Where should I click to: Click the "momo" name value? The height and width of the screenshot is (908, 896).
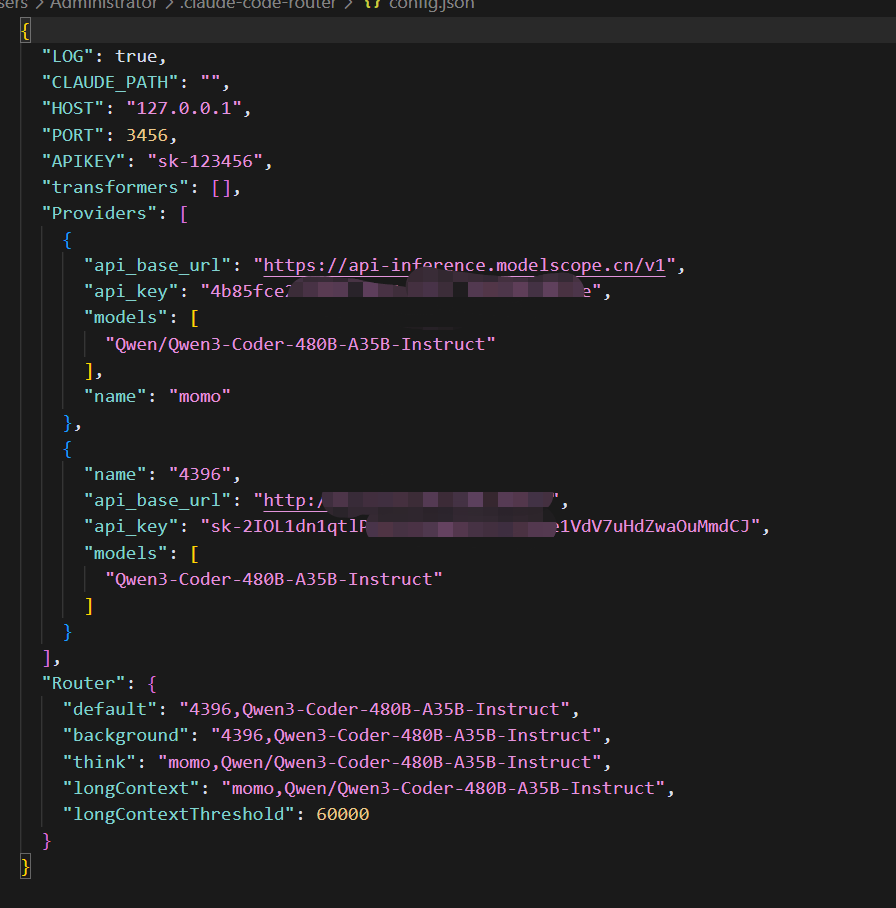200,397
